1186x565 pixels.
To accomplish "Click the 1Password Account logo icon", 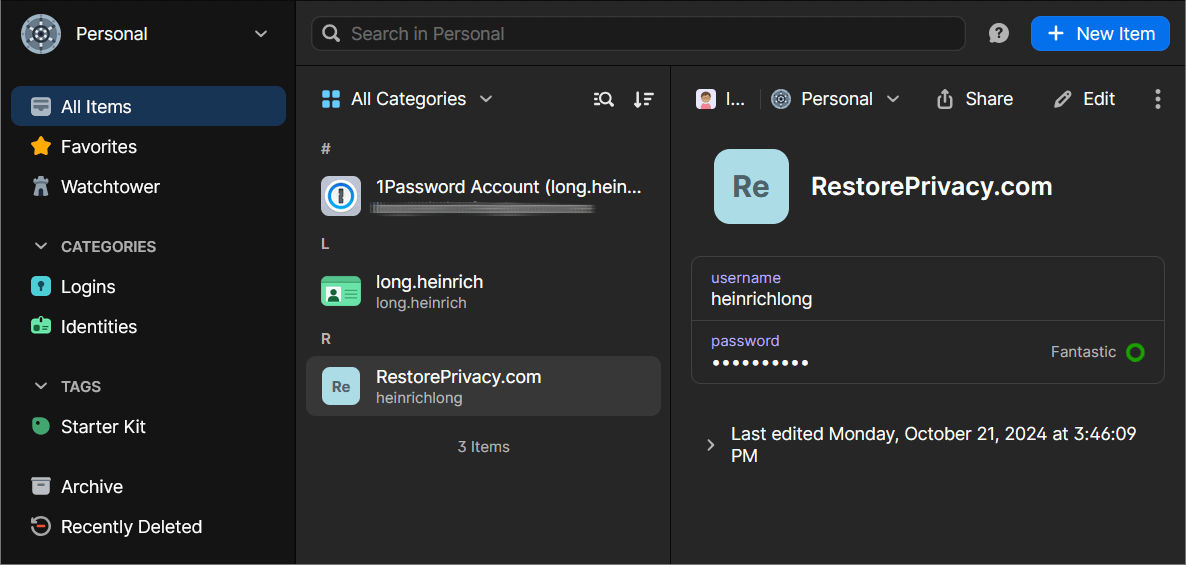I will point(340,197).
